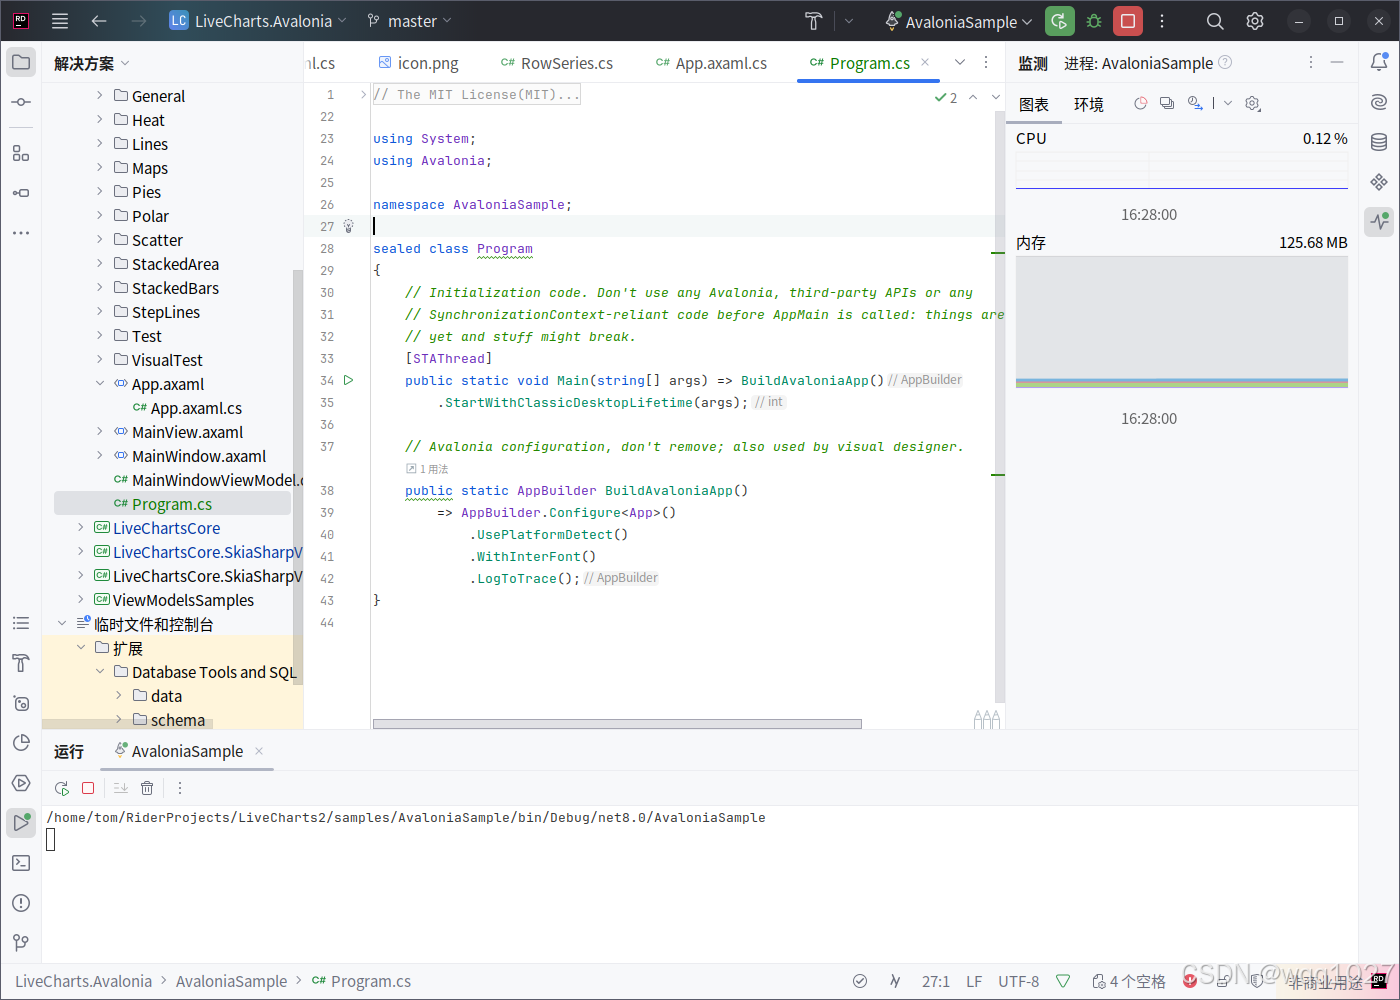Click the lightbulb quick-fix icon on line 27
1400x1000 pixels.
349,226
